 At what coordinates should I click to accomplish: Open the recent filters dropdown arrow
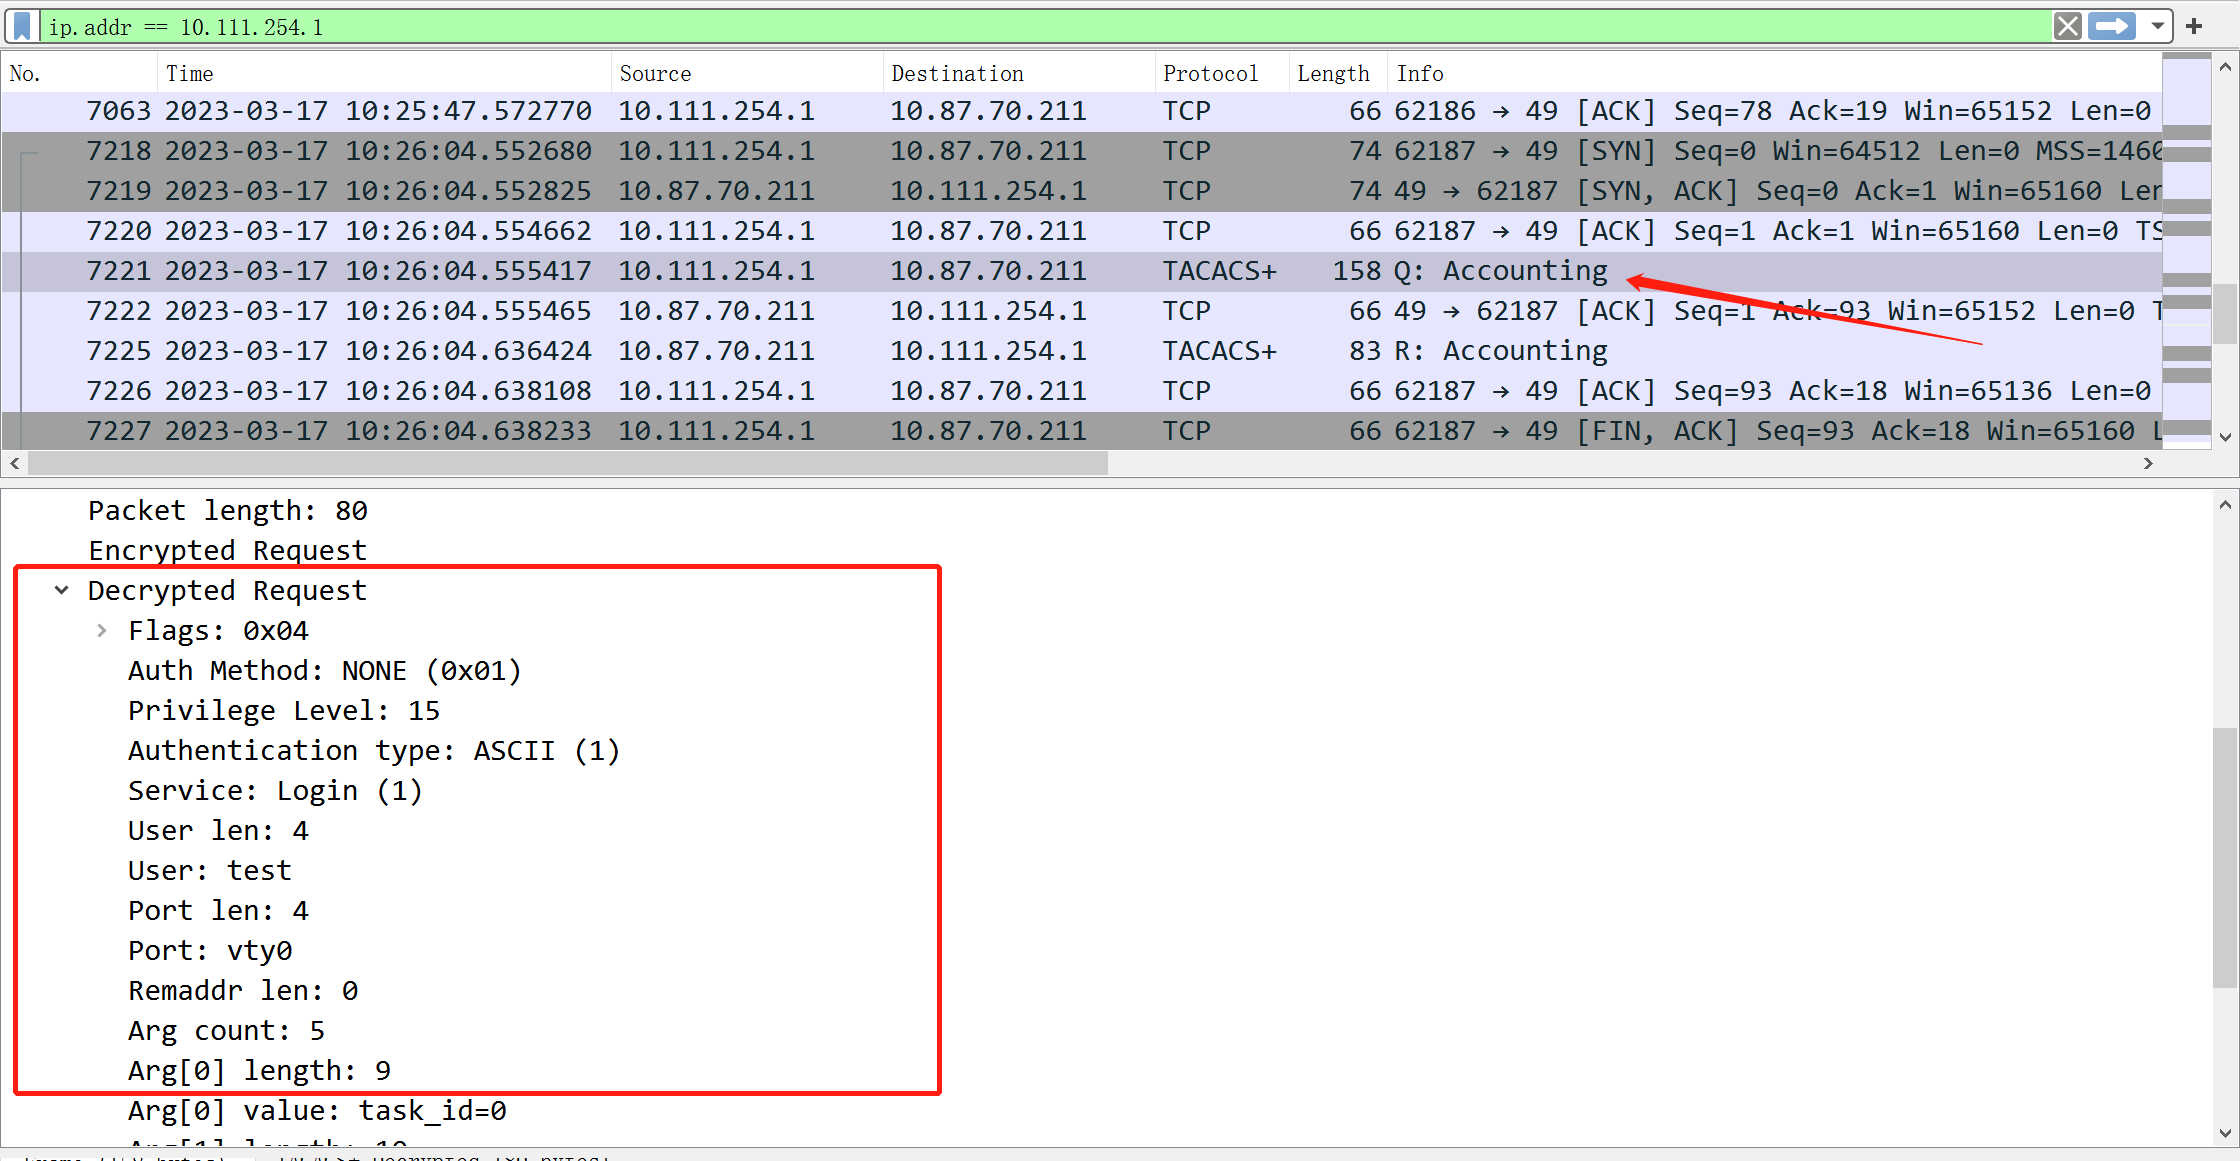point(2158,26)
